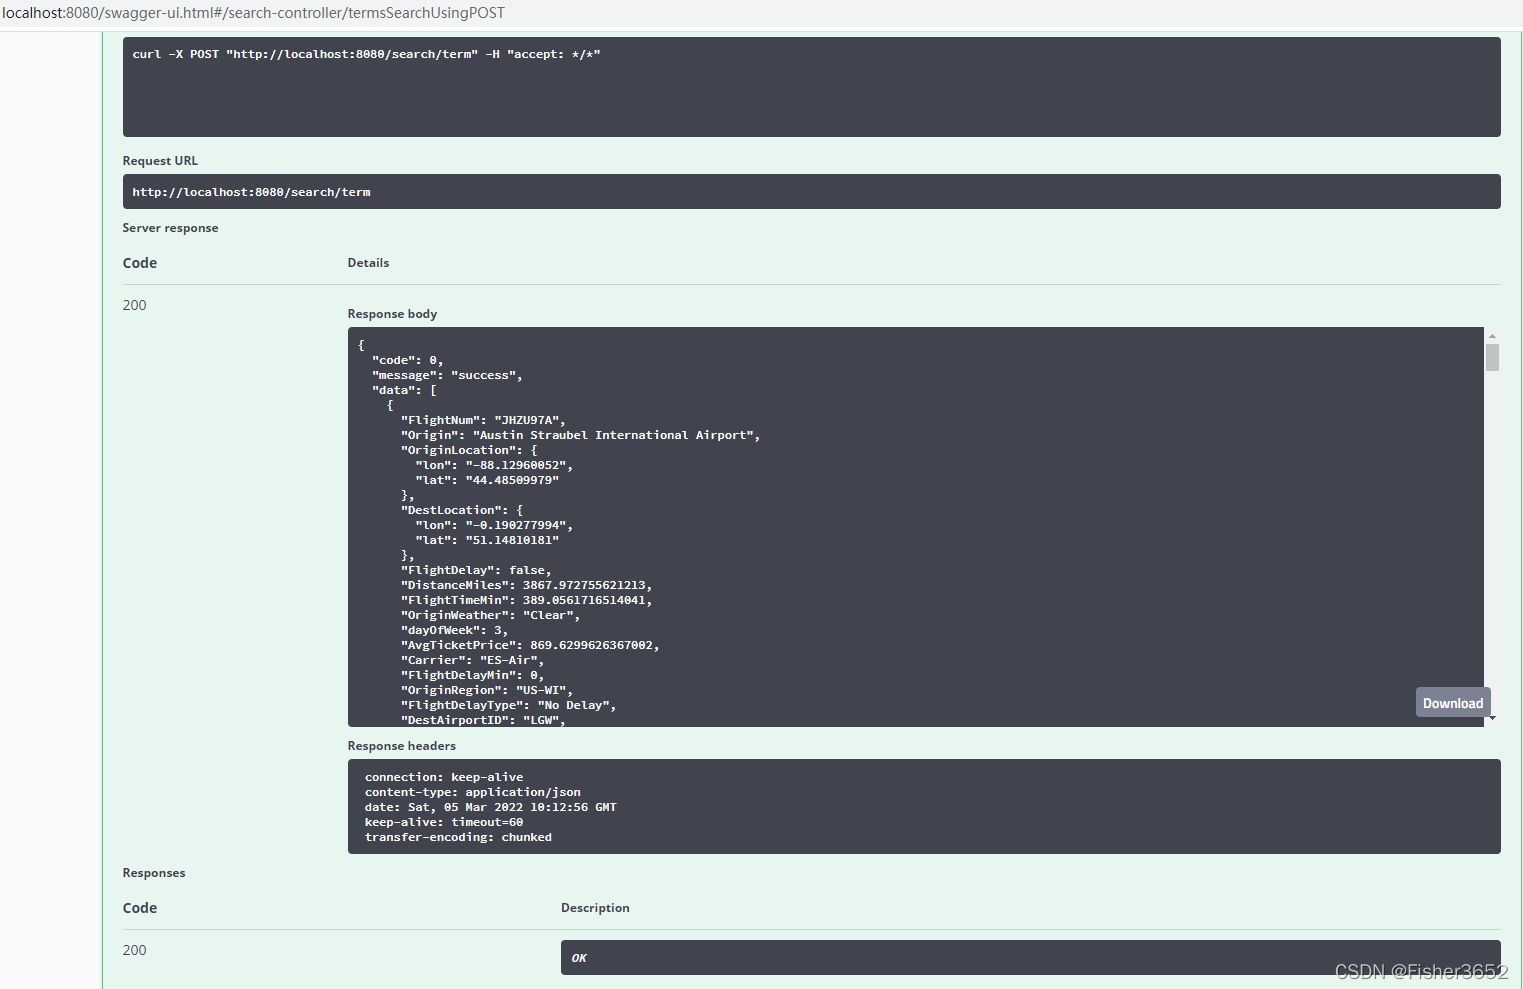Click the "AvgTicketPrice": 869.6299626367002 line
Viewport: 1523px width, 989px height.
pyautogui.click(x=530, y=645)
